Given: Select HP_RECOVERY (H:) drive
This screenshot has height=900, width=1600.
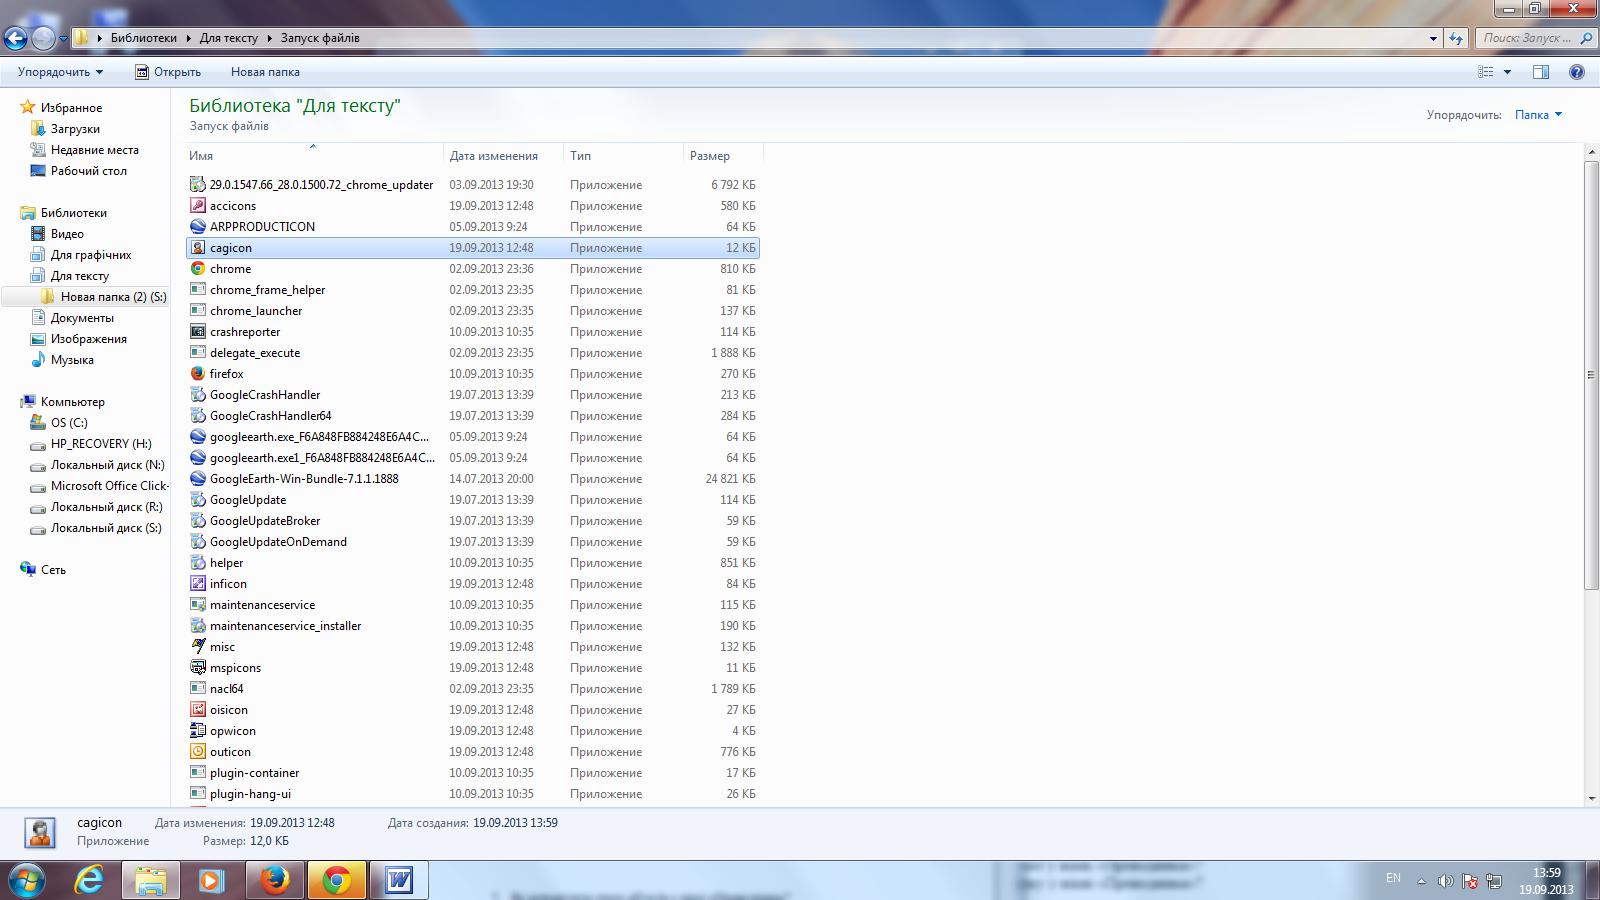Looking at the screenshot, I should 101,444.
